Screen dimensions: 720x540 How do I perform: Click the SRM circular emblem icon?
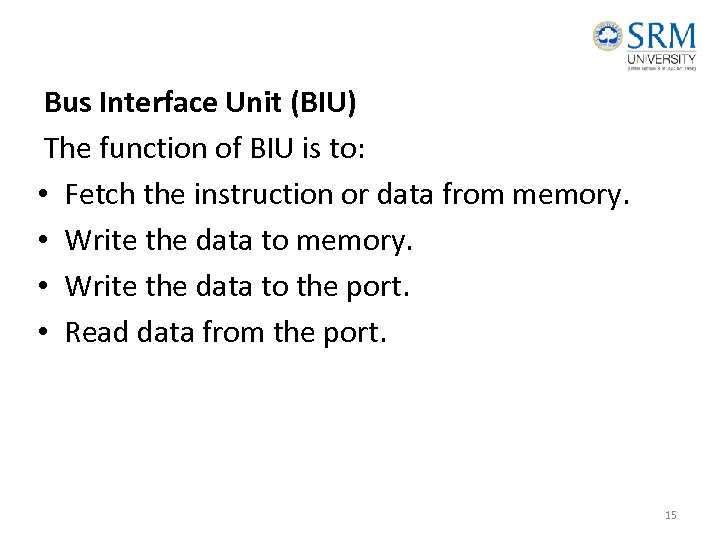pyautogui.click(x=607, y=37)
